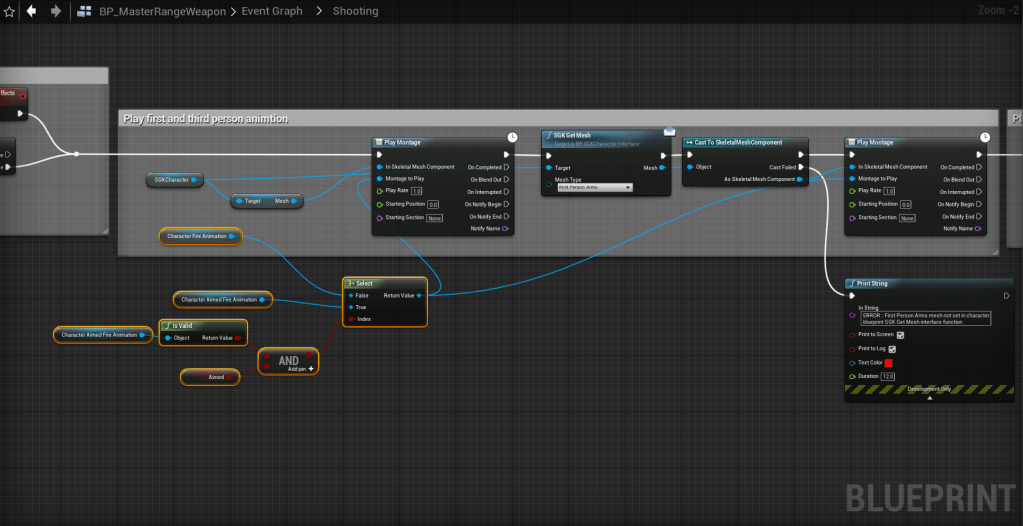Click the Print String Duration value field
Viewport: 1023px width, 526px height.
coord(887,376)
